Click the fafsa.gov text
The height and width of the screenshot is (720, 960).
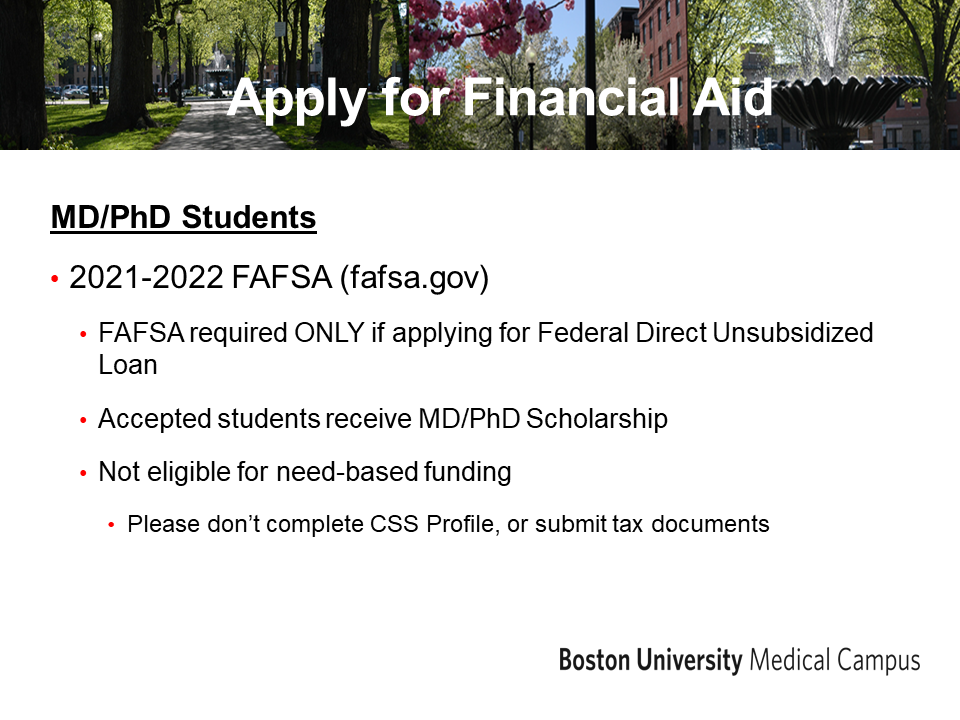coord(414,277)
